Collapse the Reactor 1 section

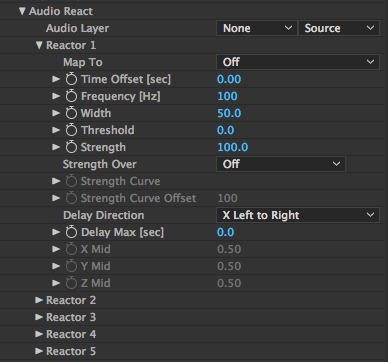coord(39,45)
